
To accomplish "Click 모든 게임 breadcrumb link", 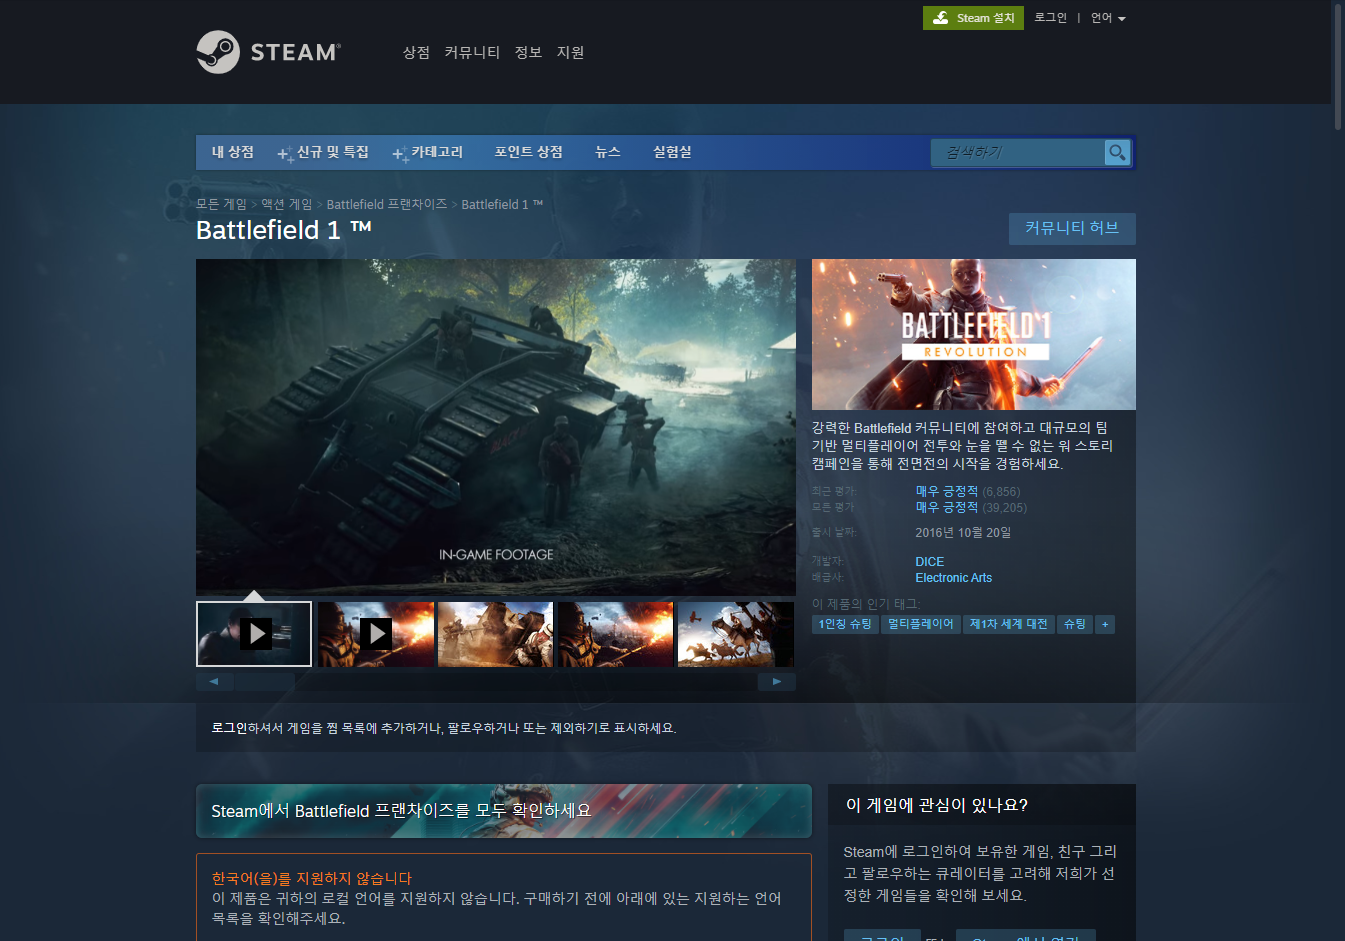I will (x=221, y=204).
